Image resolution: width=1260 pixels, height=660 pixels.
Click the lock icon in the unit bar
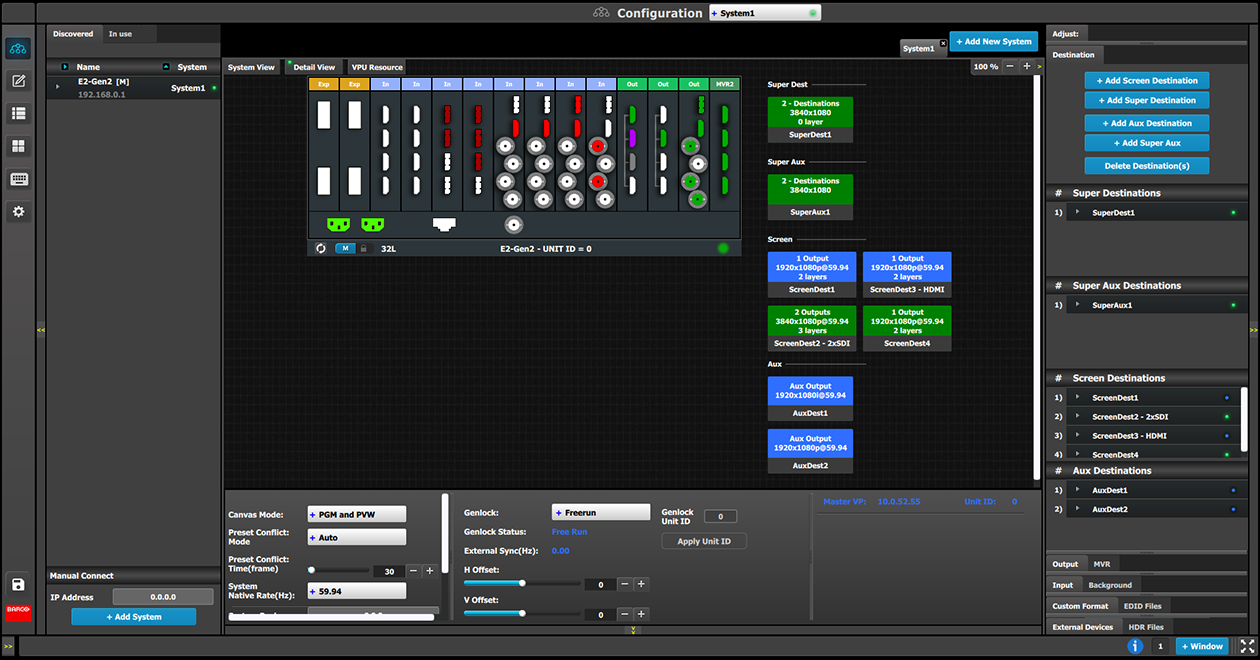pos(363,248)
